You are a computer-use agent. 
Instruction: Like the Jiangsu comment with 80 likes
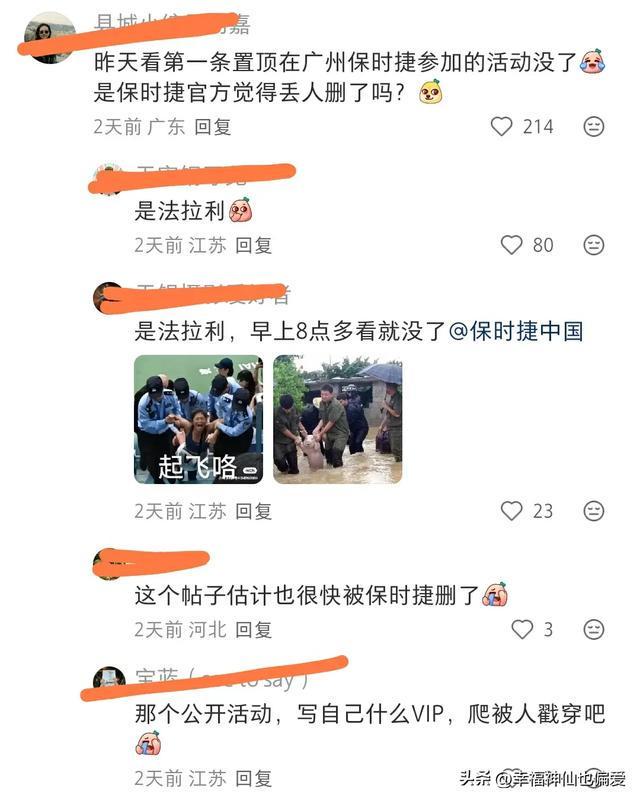coord(511,245)
